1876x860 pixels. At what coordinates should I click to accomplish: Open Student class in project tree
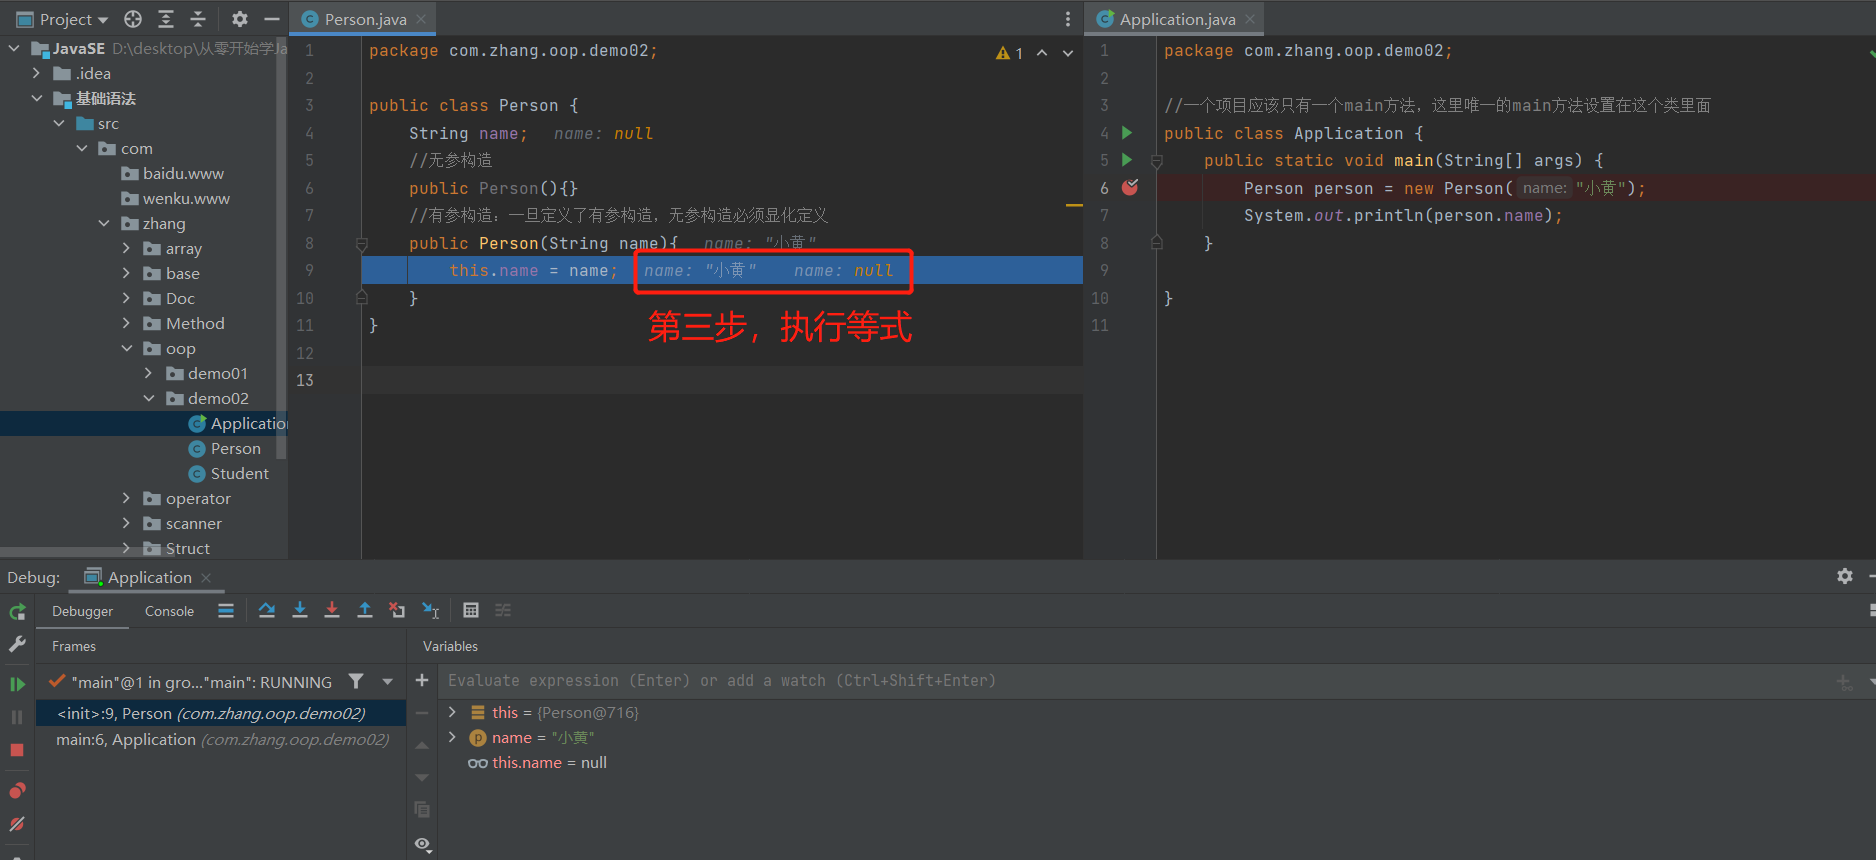[x=239, y=473]
